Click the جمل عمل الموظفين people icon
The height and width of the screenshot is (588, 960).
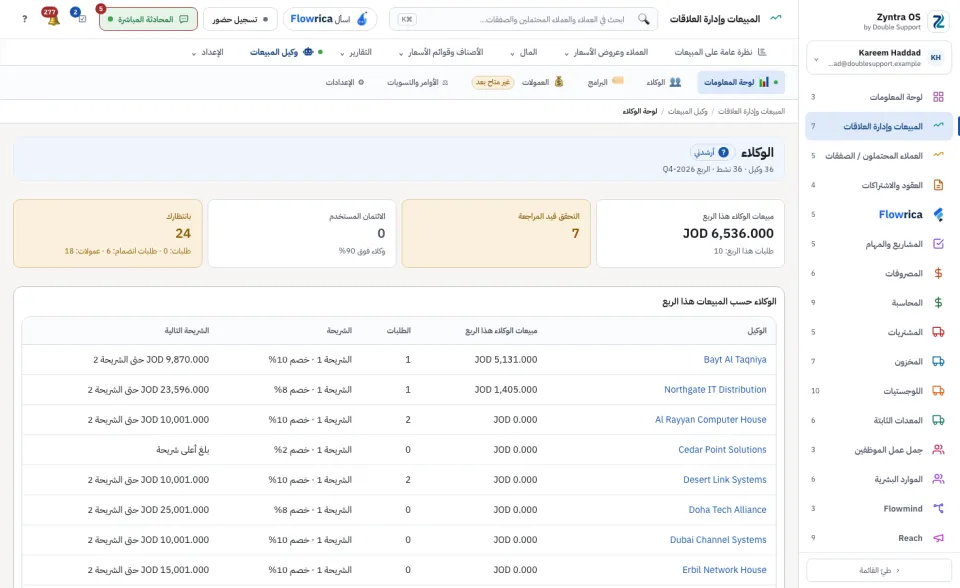(938, 450)
